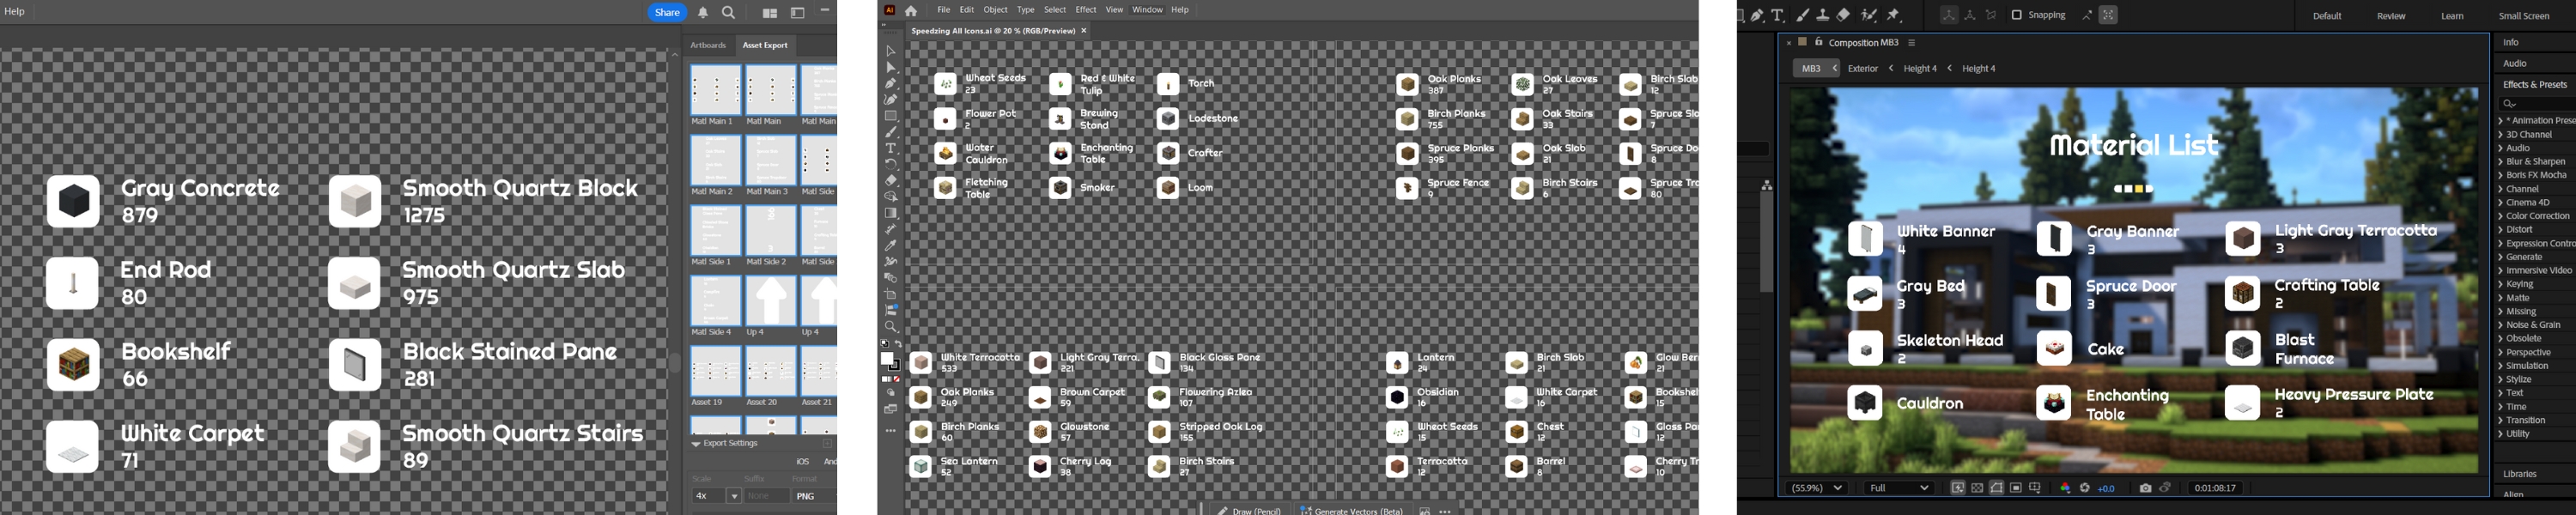This screenshot has height=515, width=2576.
Task: Toggle fast previews in composition viewer
Action: point(1958,488)
